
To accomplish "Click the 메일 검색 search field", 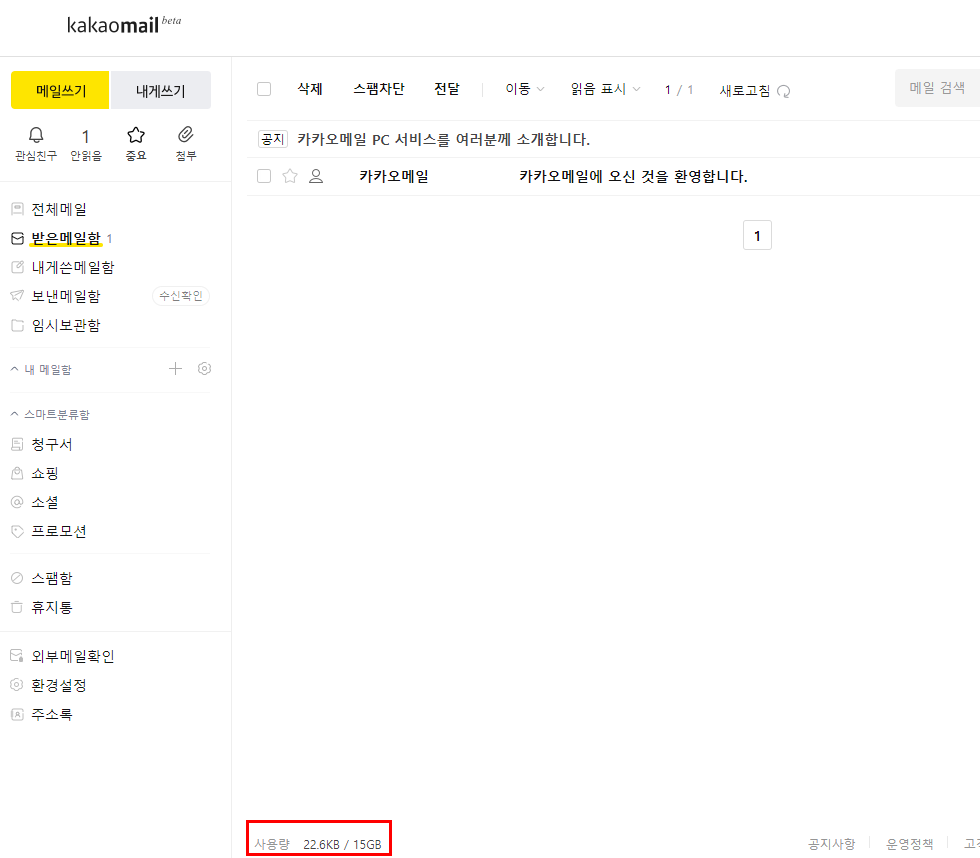I will 937,88.
